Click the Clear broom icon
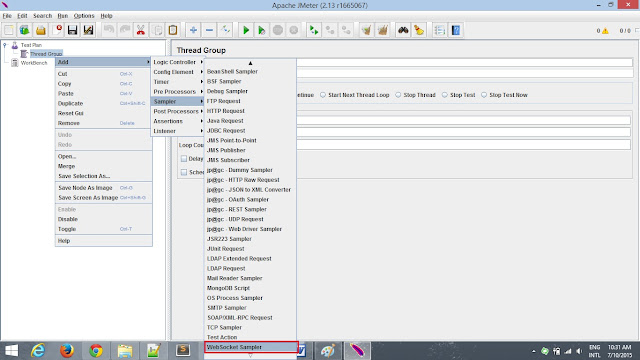Screen dimensions: 640x360 367,30
